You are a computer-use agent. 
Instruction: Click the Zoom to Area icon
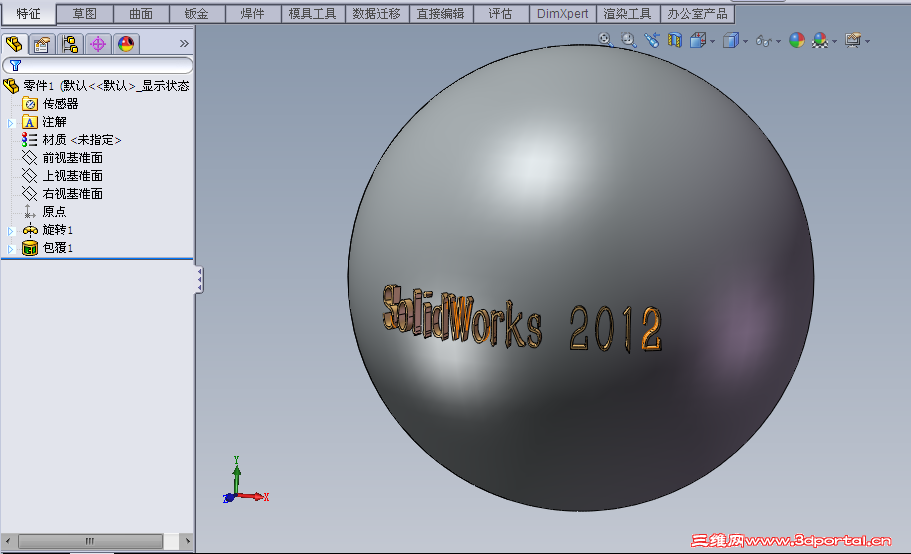coord(629,39)
